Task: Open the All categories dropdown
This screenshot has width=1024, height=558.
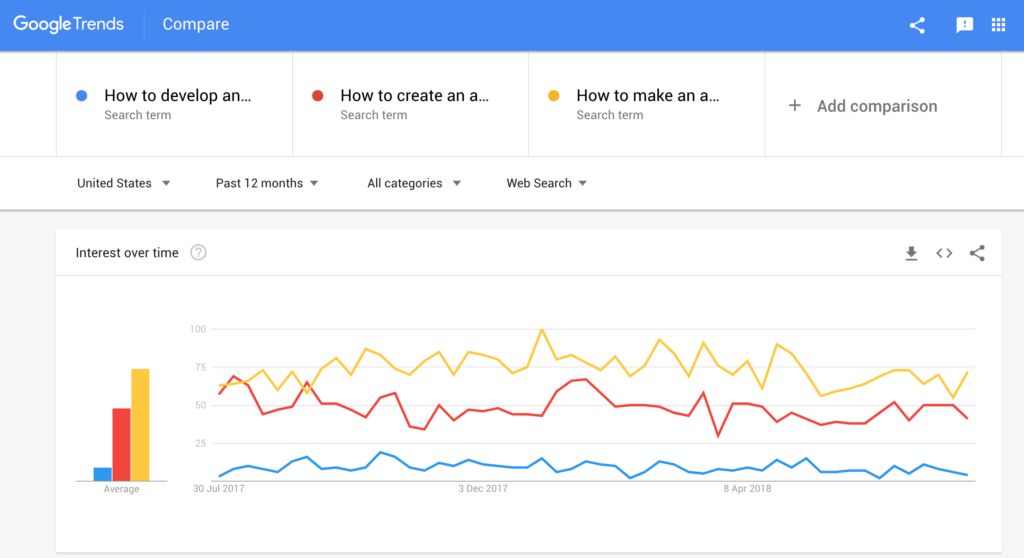Action: [413, 183]
